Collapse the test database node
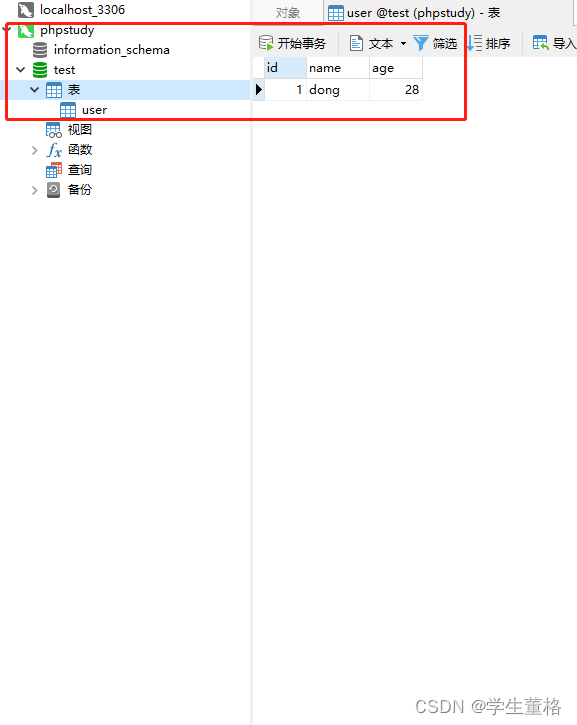Screen dimensions: 577x725 click(20, 70)
